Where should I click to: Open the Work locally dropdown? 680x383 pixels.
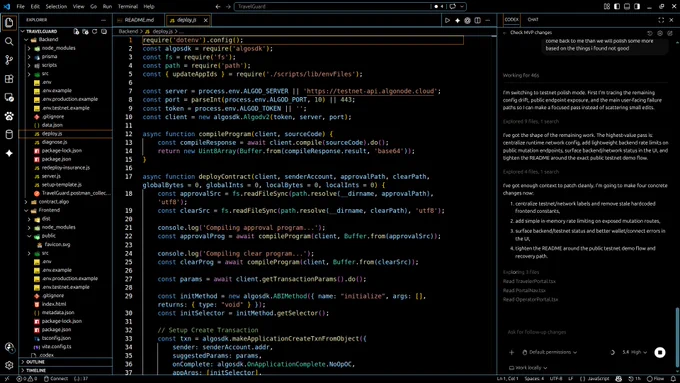tap(528, 368)
